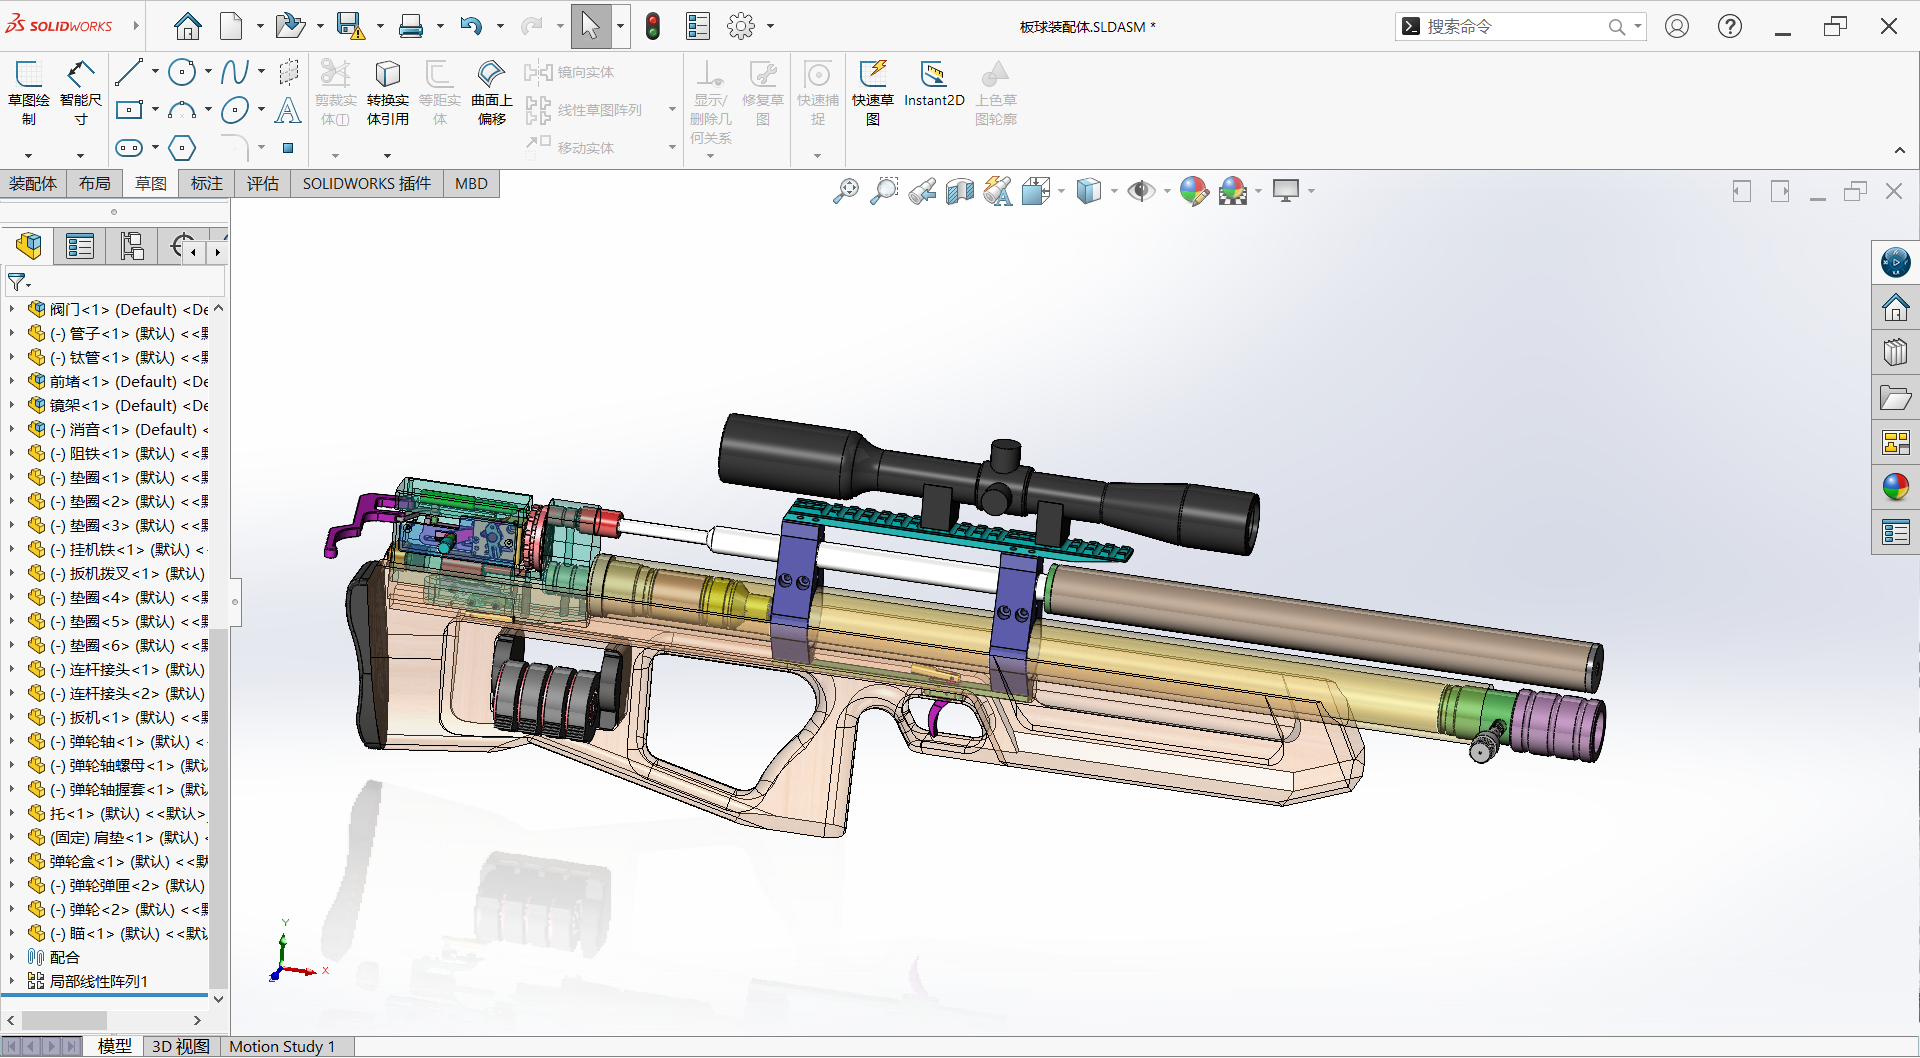Select (固定) 肩垫<1> in tree
Image resolution: width=1920 pixels, height=1058 pixels.
pos(117,837)
